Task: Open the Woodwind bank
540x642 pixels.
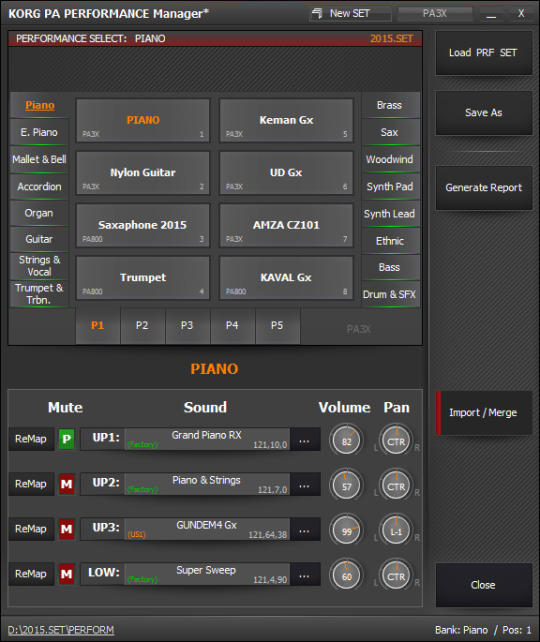Action: click(x=391, y=159)
